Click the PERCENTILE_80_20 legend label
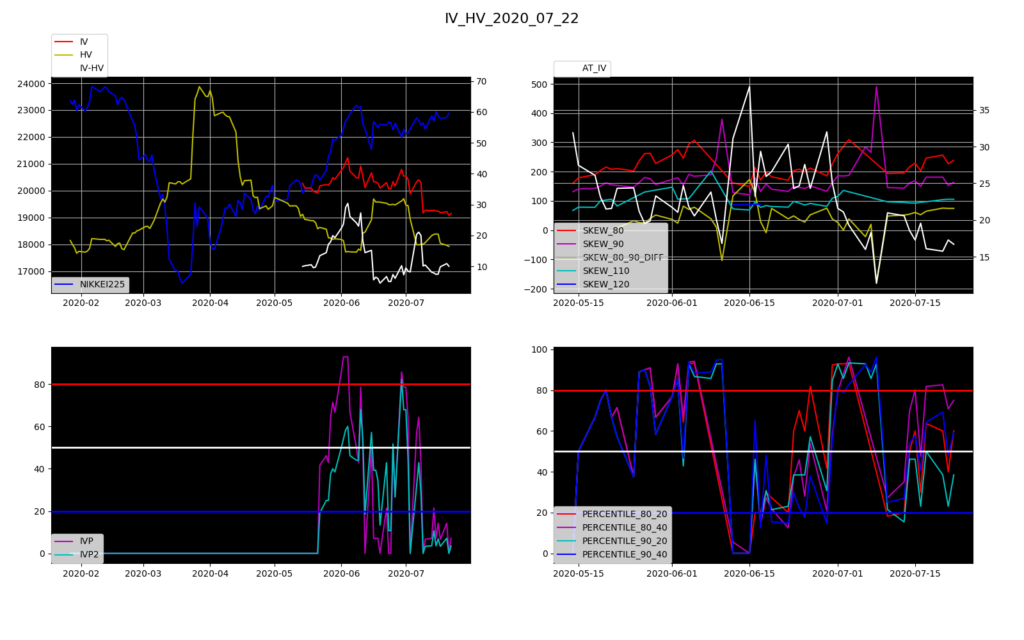Viewport: 1024px width, 640px height. (x=626, y=513)
